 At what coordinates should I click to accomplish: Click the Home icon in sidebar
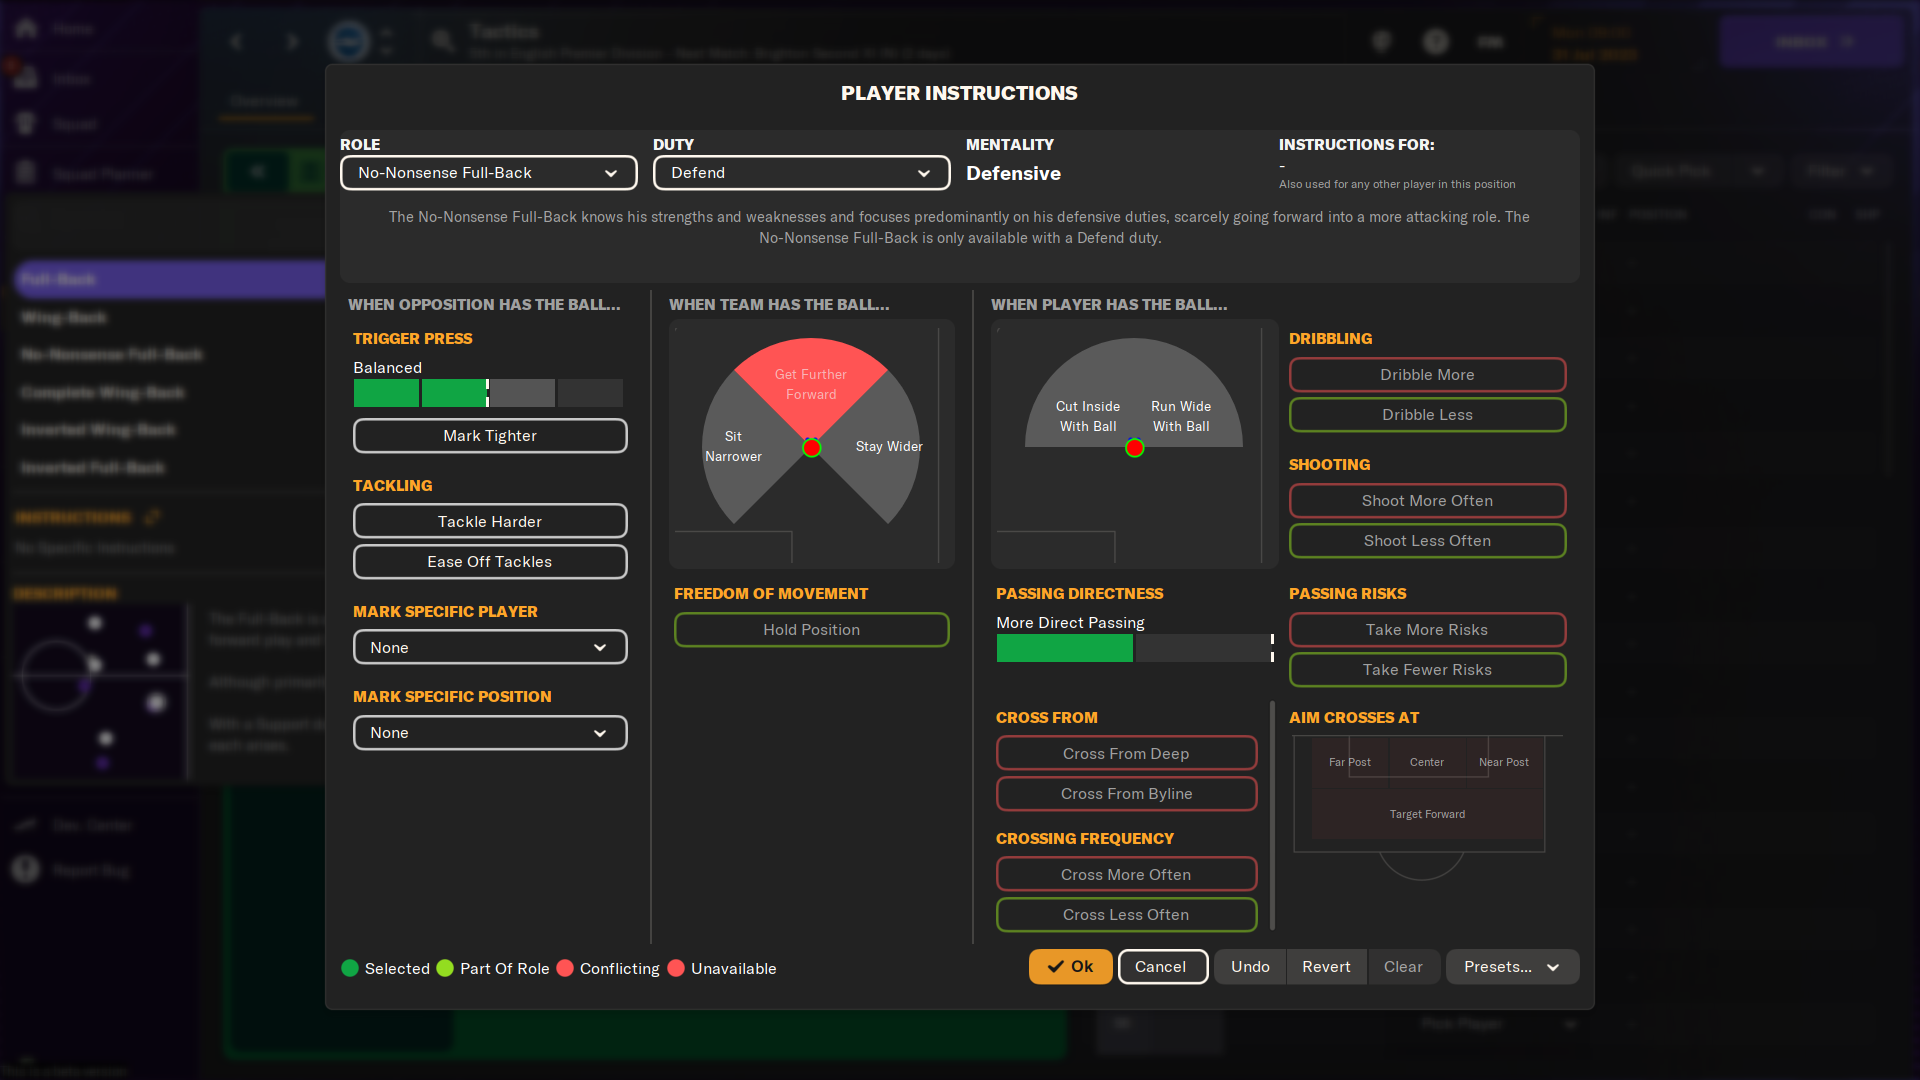tap(27, 29)
